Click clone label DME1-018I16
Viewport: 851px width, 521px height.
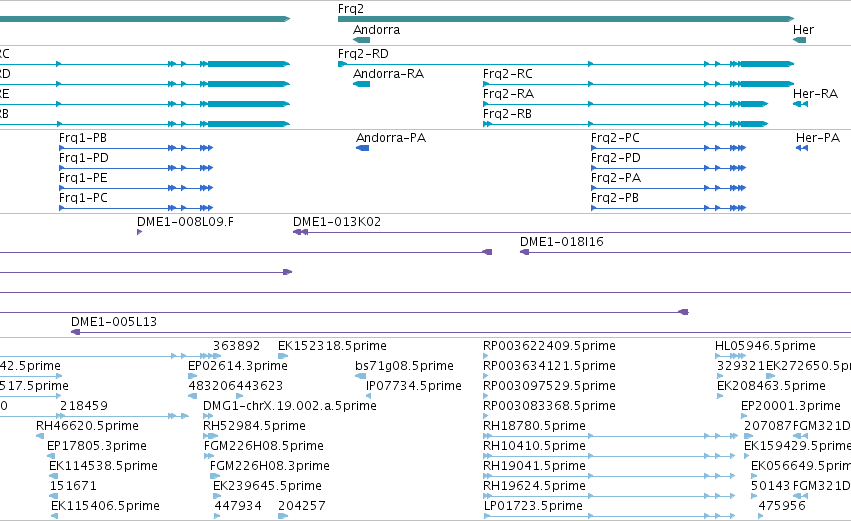561,242
